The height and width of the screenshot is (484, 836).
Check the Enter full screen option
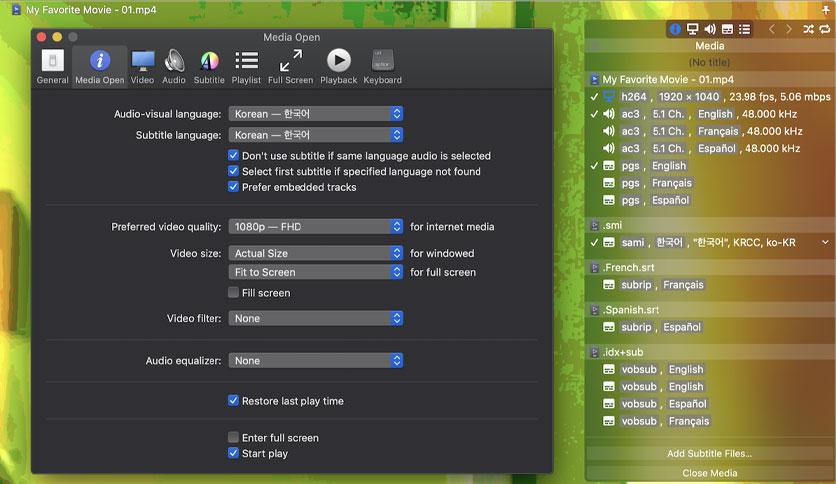click(234, 438)
